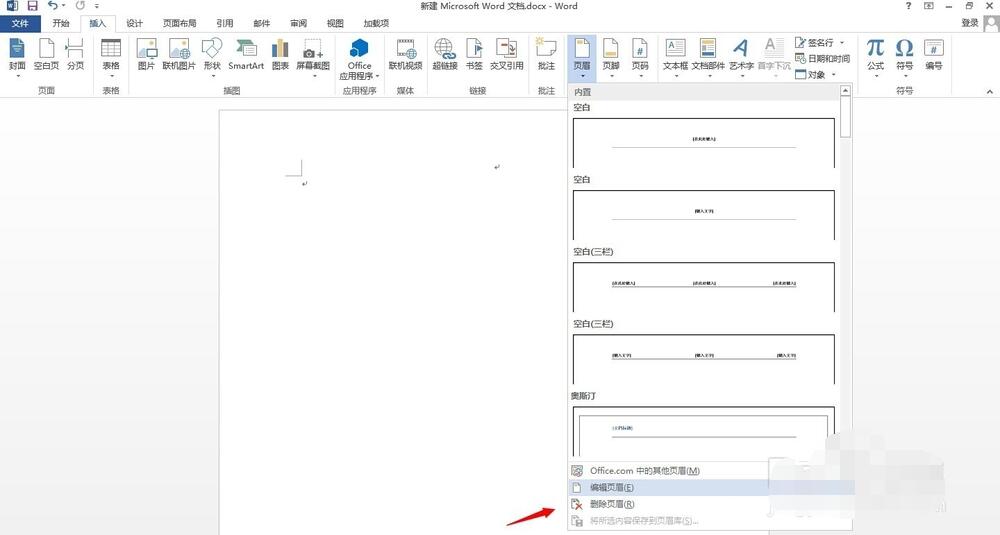
Task: Insert Date and Time (日期和时间)
Action: 822,59
